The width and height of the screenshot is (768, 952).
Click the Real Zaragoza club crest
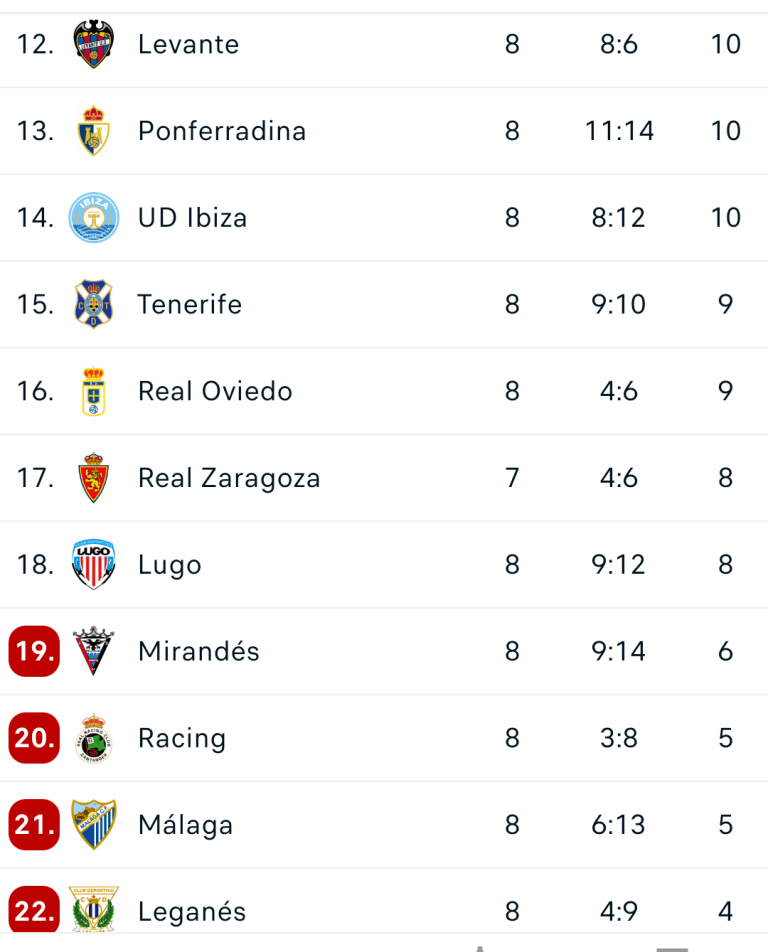[94, 478]
